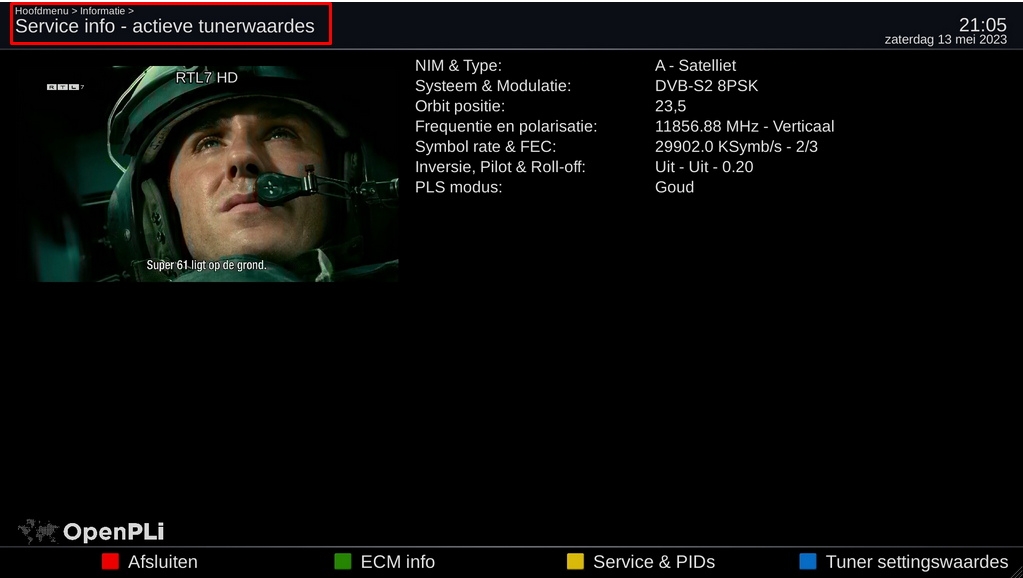
Task: Click the yellow Service & PIDs color button
Action: (575, 562)
